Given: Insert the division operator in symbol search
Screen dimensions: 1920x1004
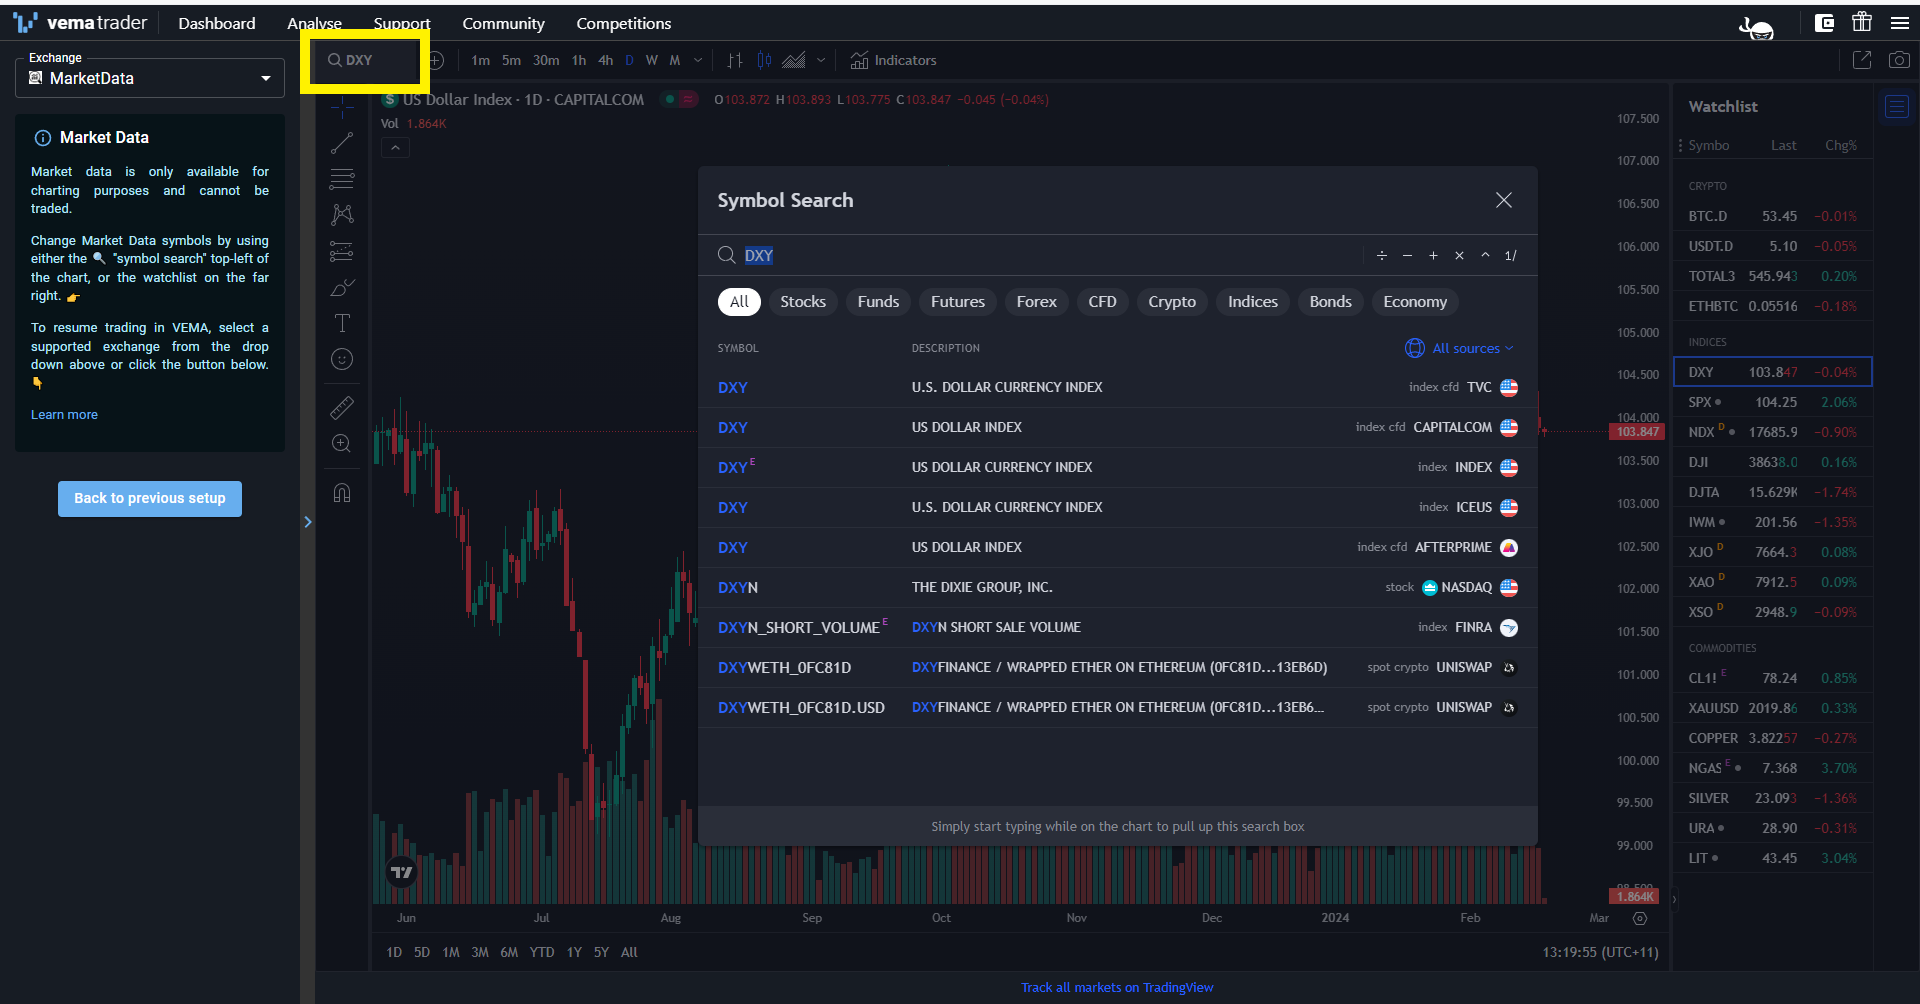Looking at the screenshot, I should pos(1382,255).
